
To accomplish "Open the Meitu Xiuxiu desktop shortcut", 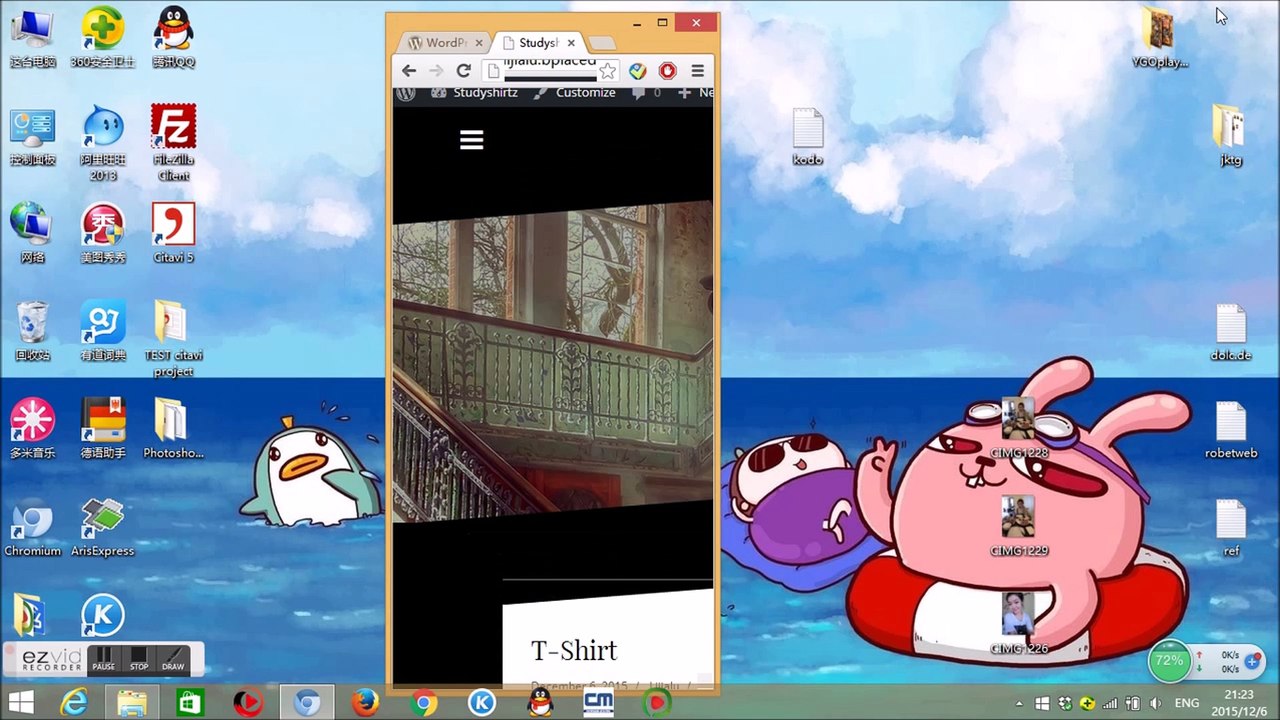I will tap(102, 234).
